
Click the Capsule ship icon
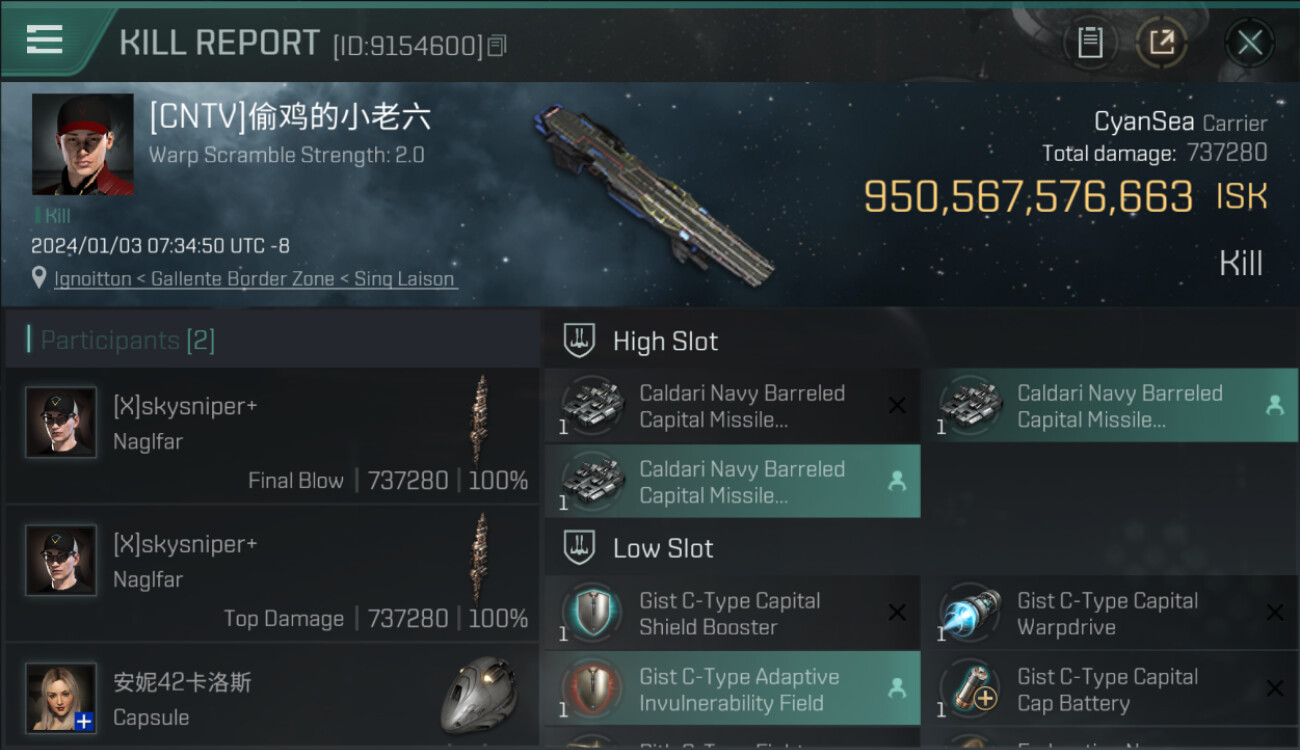pos(480,694)
